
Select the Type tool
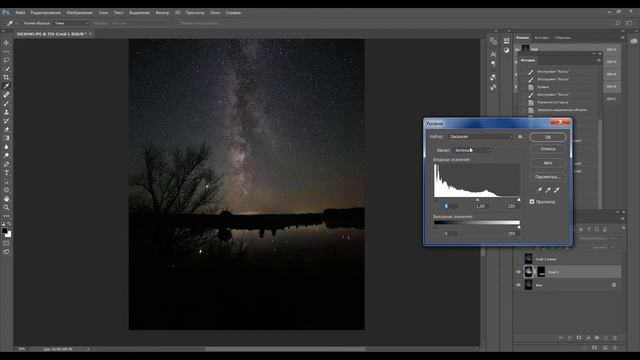click(x=6, y=173)
